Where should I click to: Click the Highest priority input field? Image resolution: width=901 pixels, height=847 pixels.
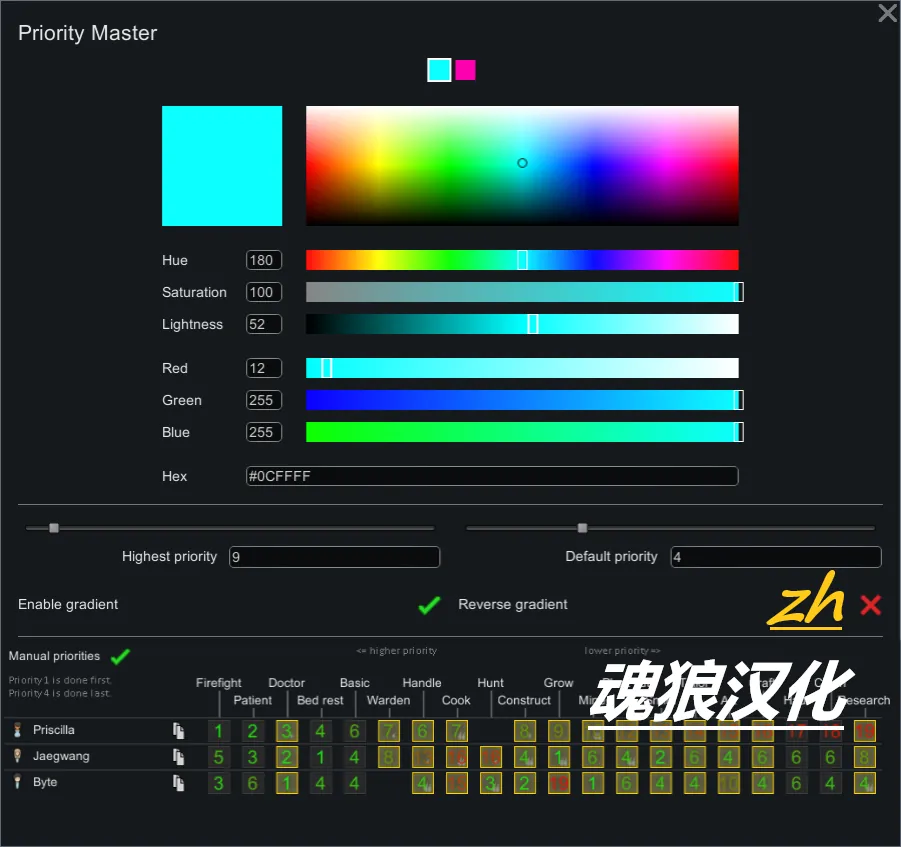(334, 557)
